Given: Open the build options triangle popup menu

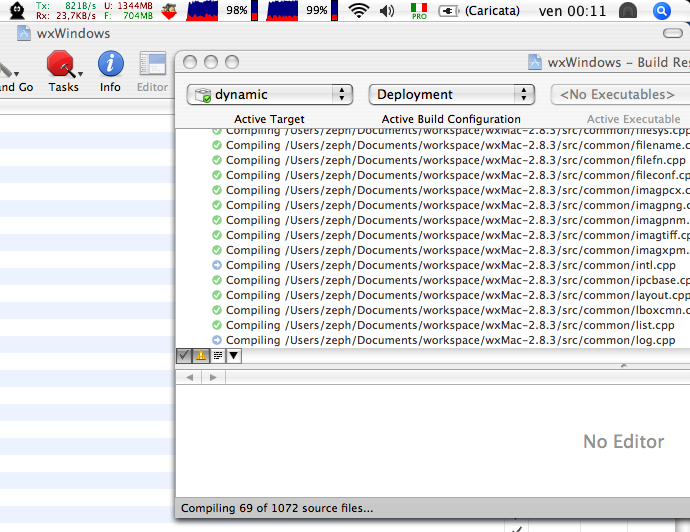Looking at the screenshot, I should (233, 356).
